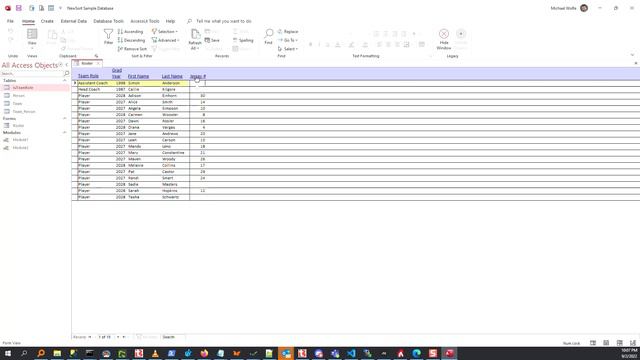This screenshot has height=360, width=640.
Task: Click the navigation pane search magnifier icon
Action: 67,73
